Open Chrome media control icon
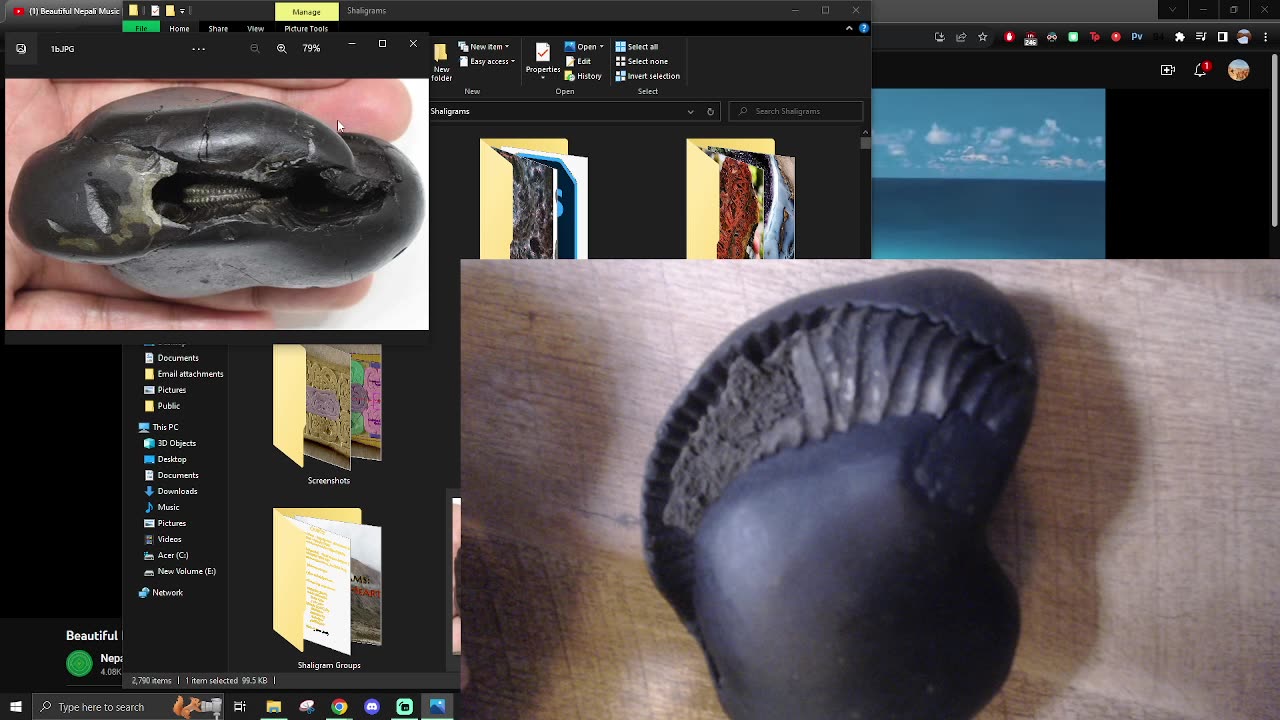The height and width of the screenshot is (720, 1280). coord(1201,37)
